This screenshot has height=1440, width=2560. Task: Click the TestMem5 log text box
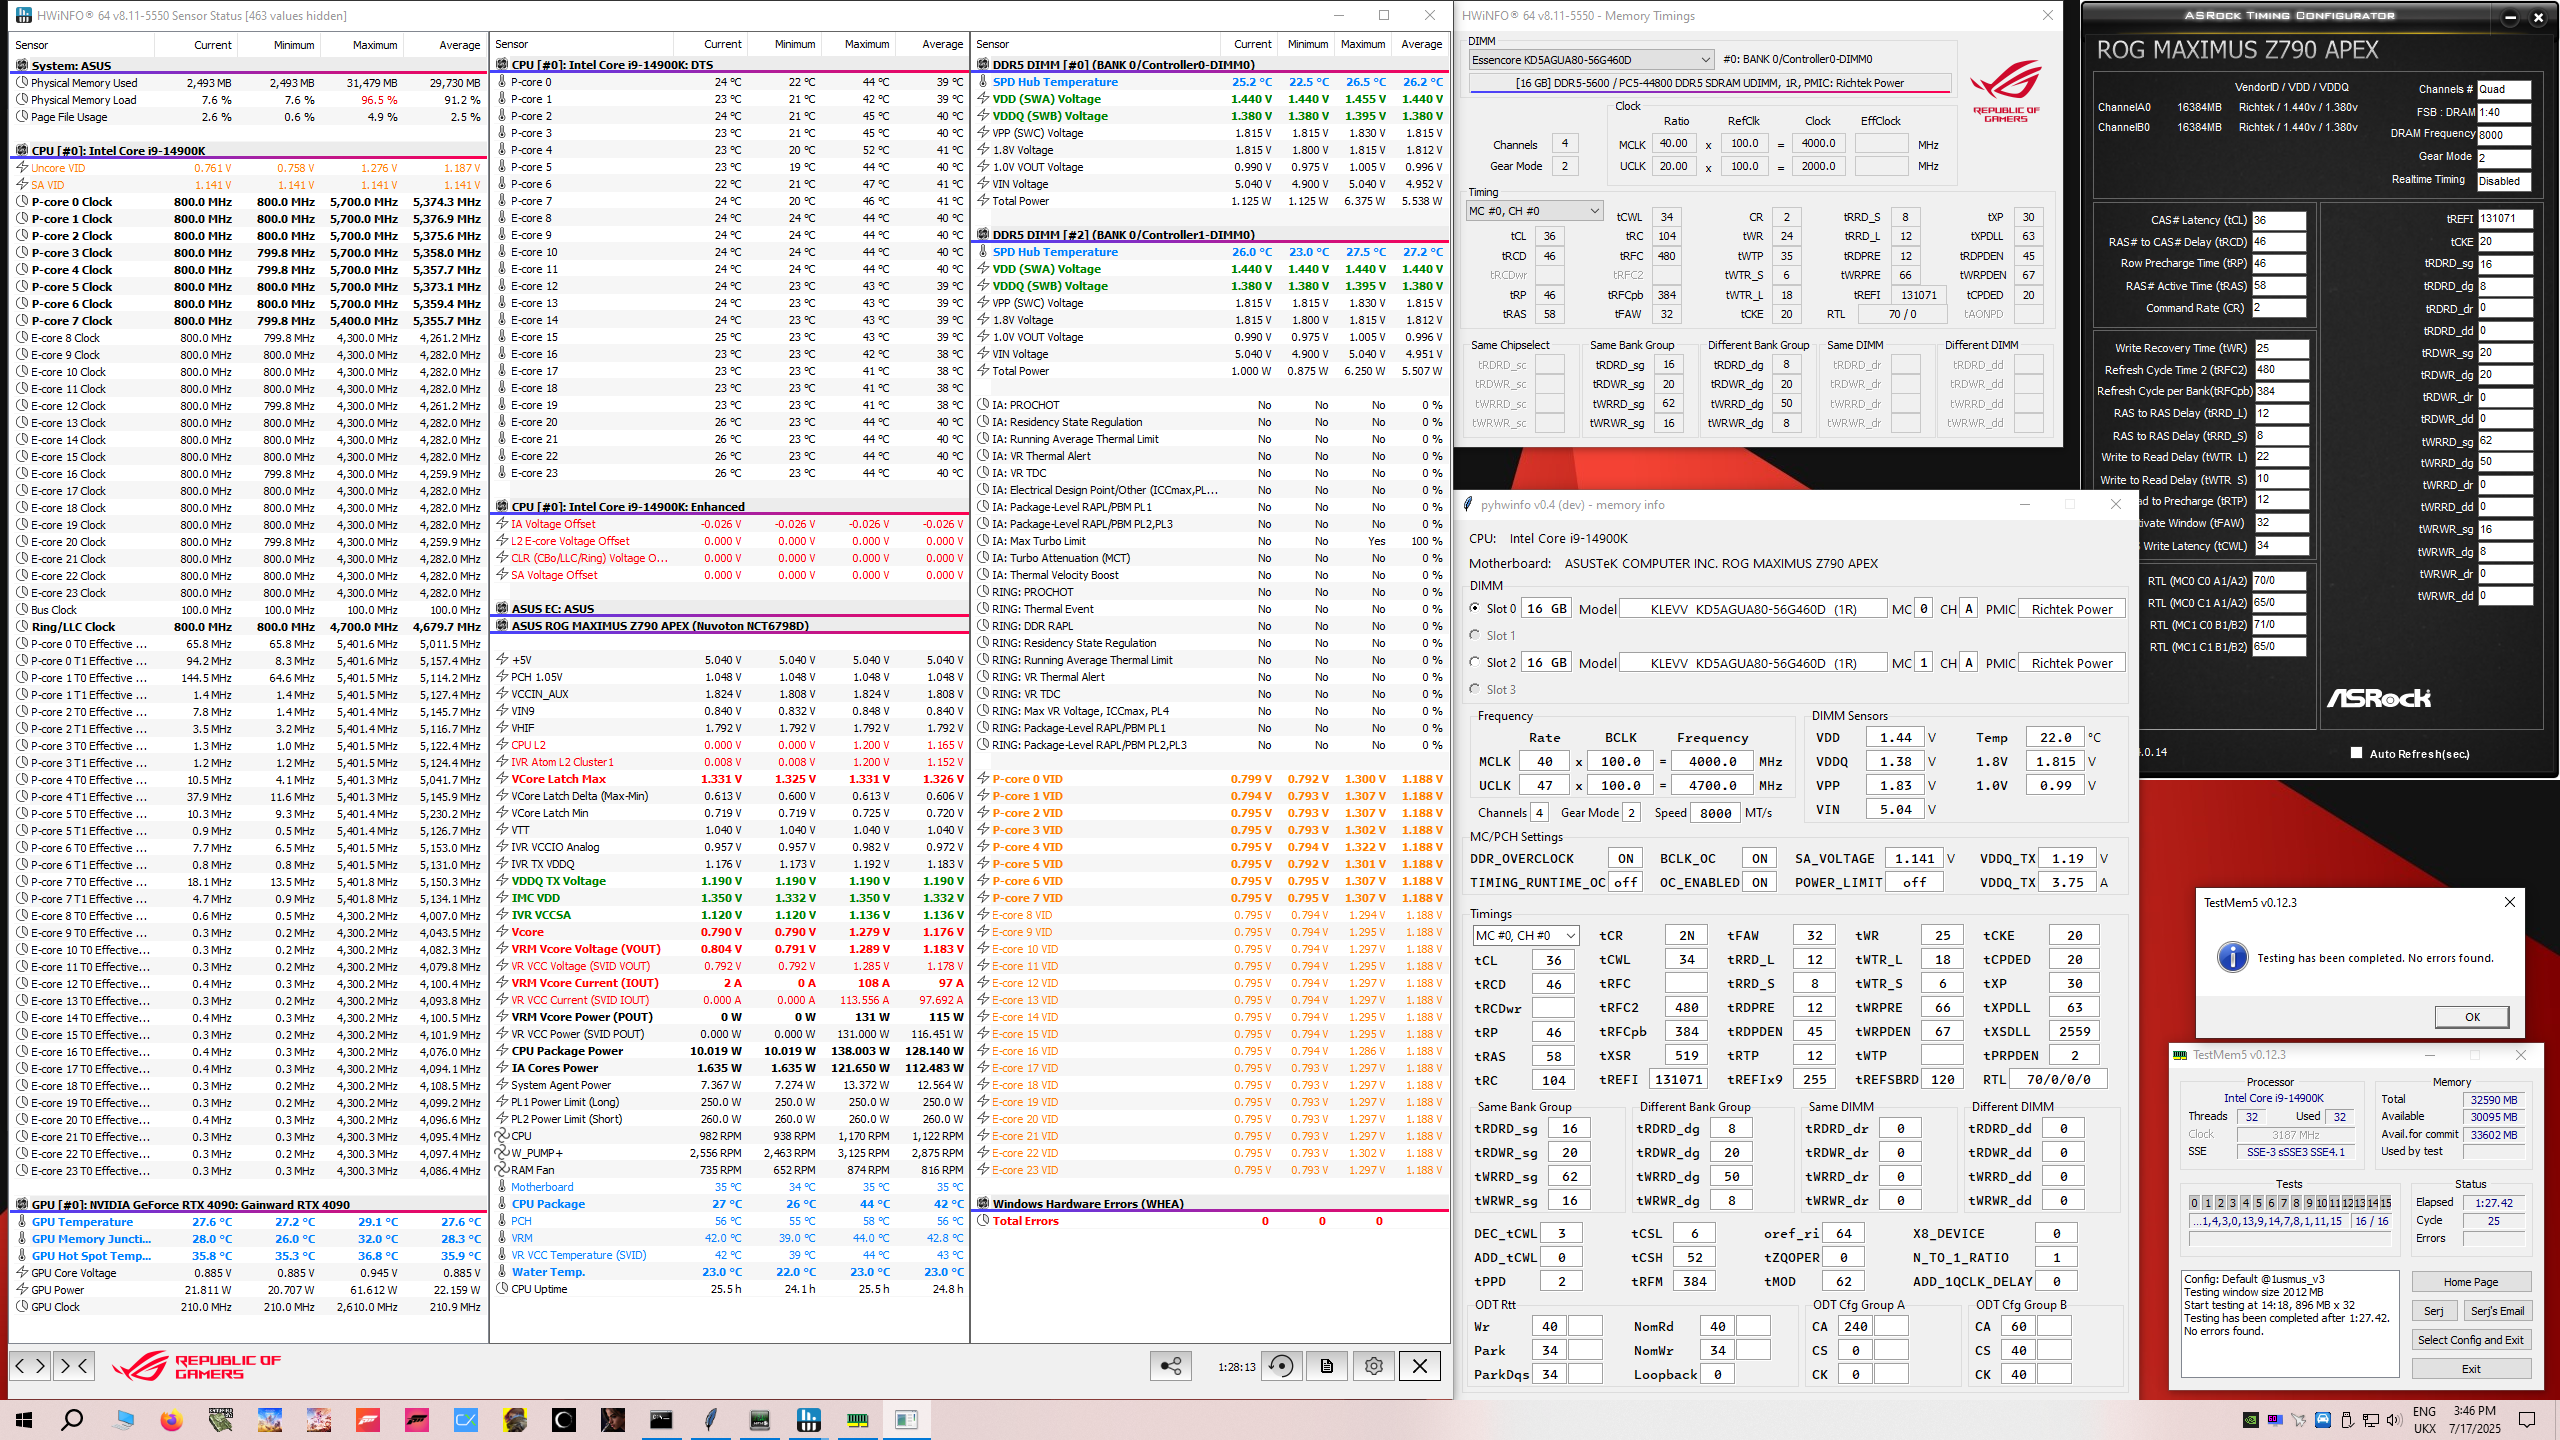pos(2290,1322)
